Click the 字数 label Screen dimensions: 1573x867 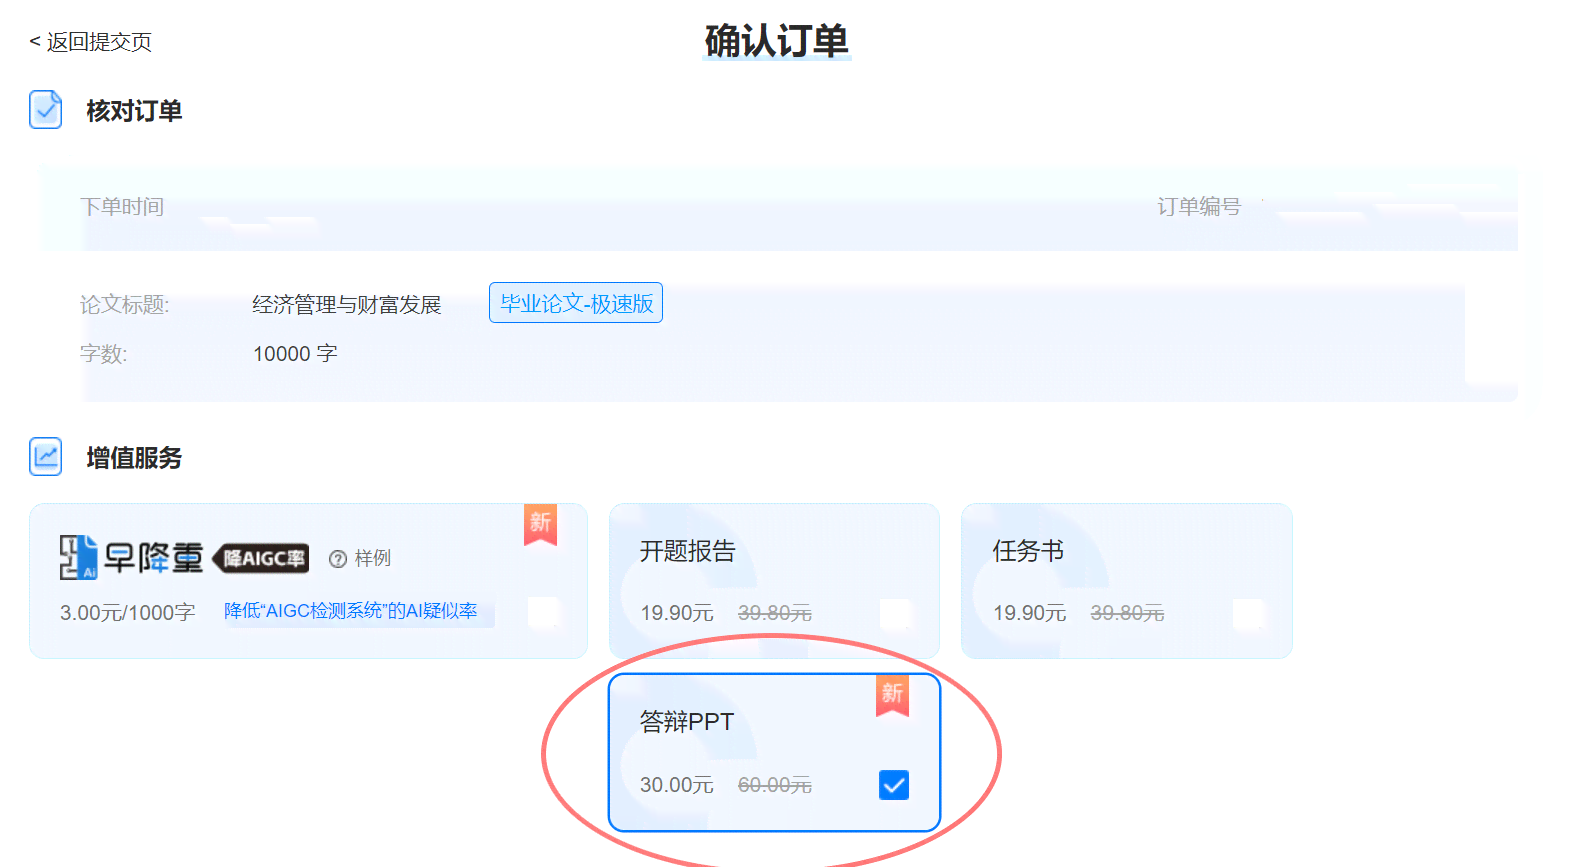point(104,354)
